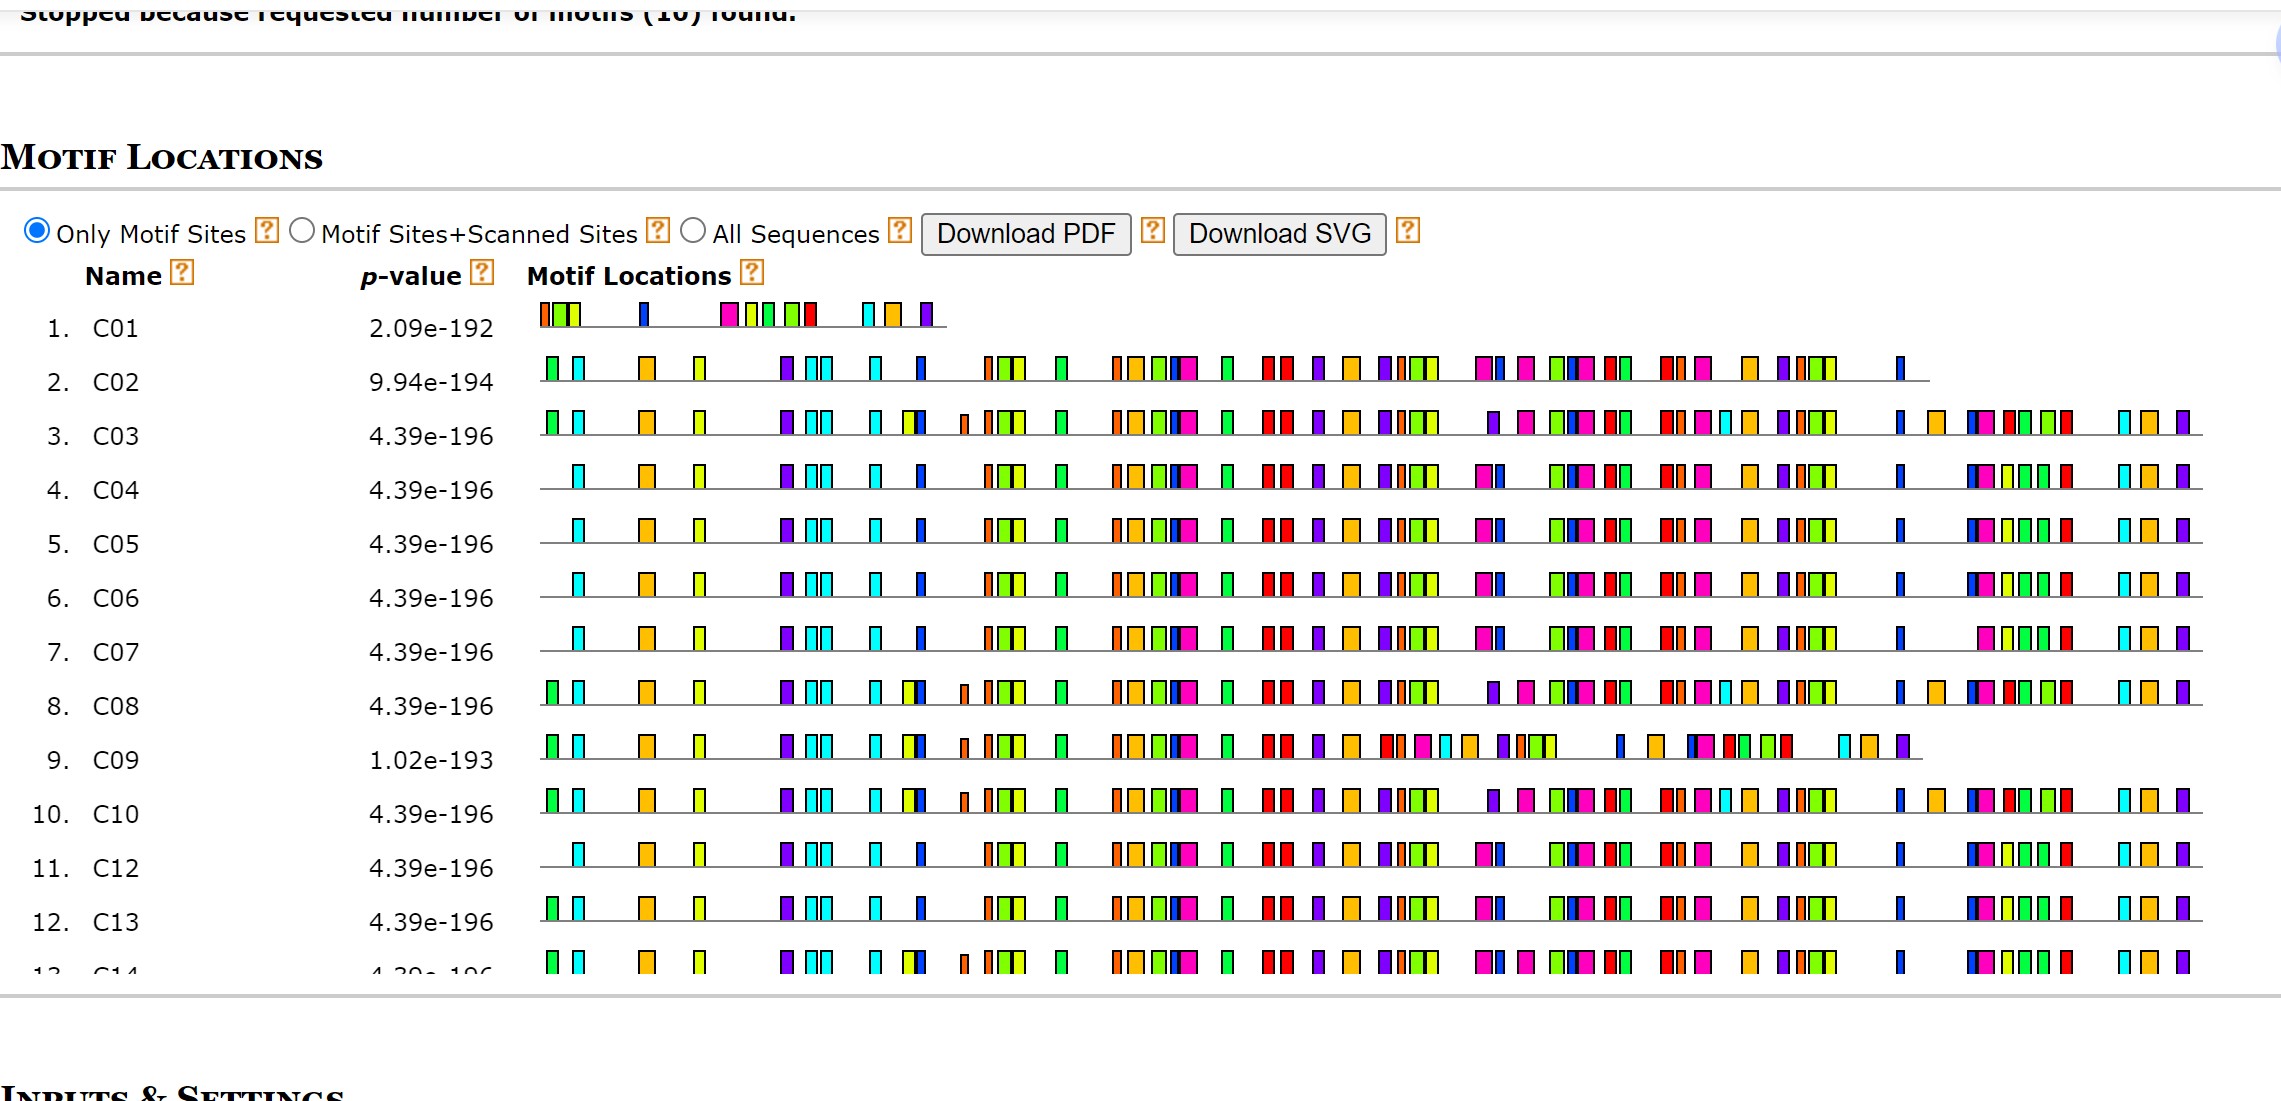Click blue motif block in C01 row
The height and width of the screenshot is (1101, 2281).
click(x=644, y=315)
